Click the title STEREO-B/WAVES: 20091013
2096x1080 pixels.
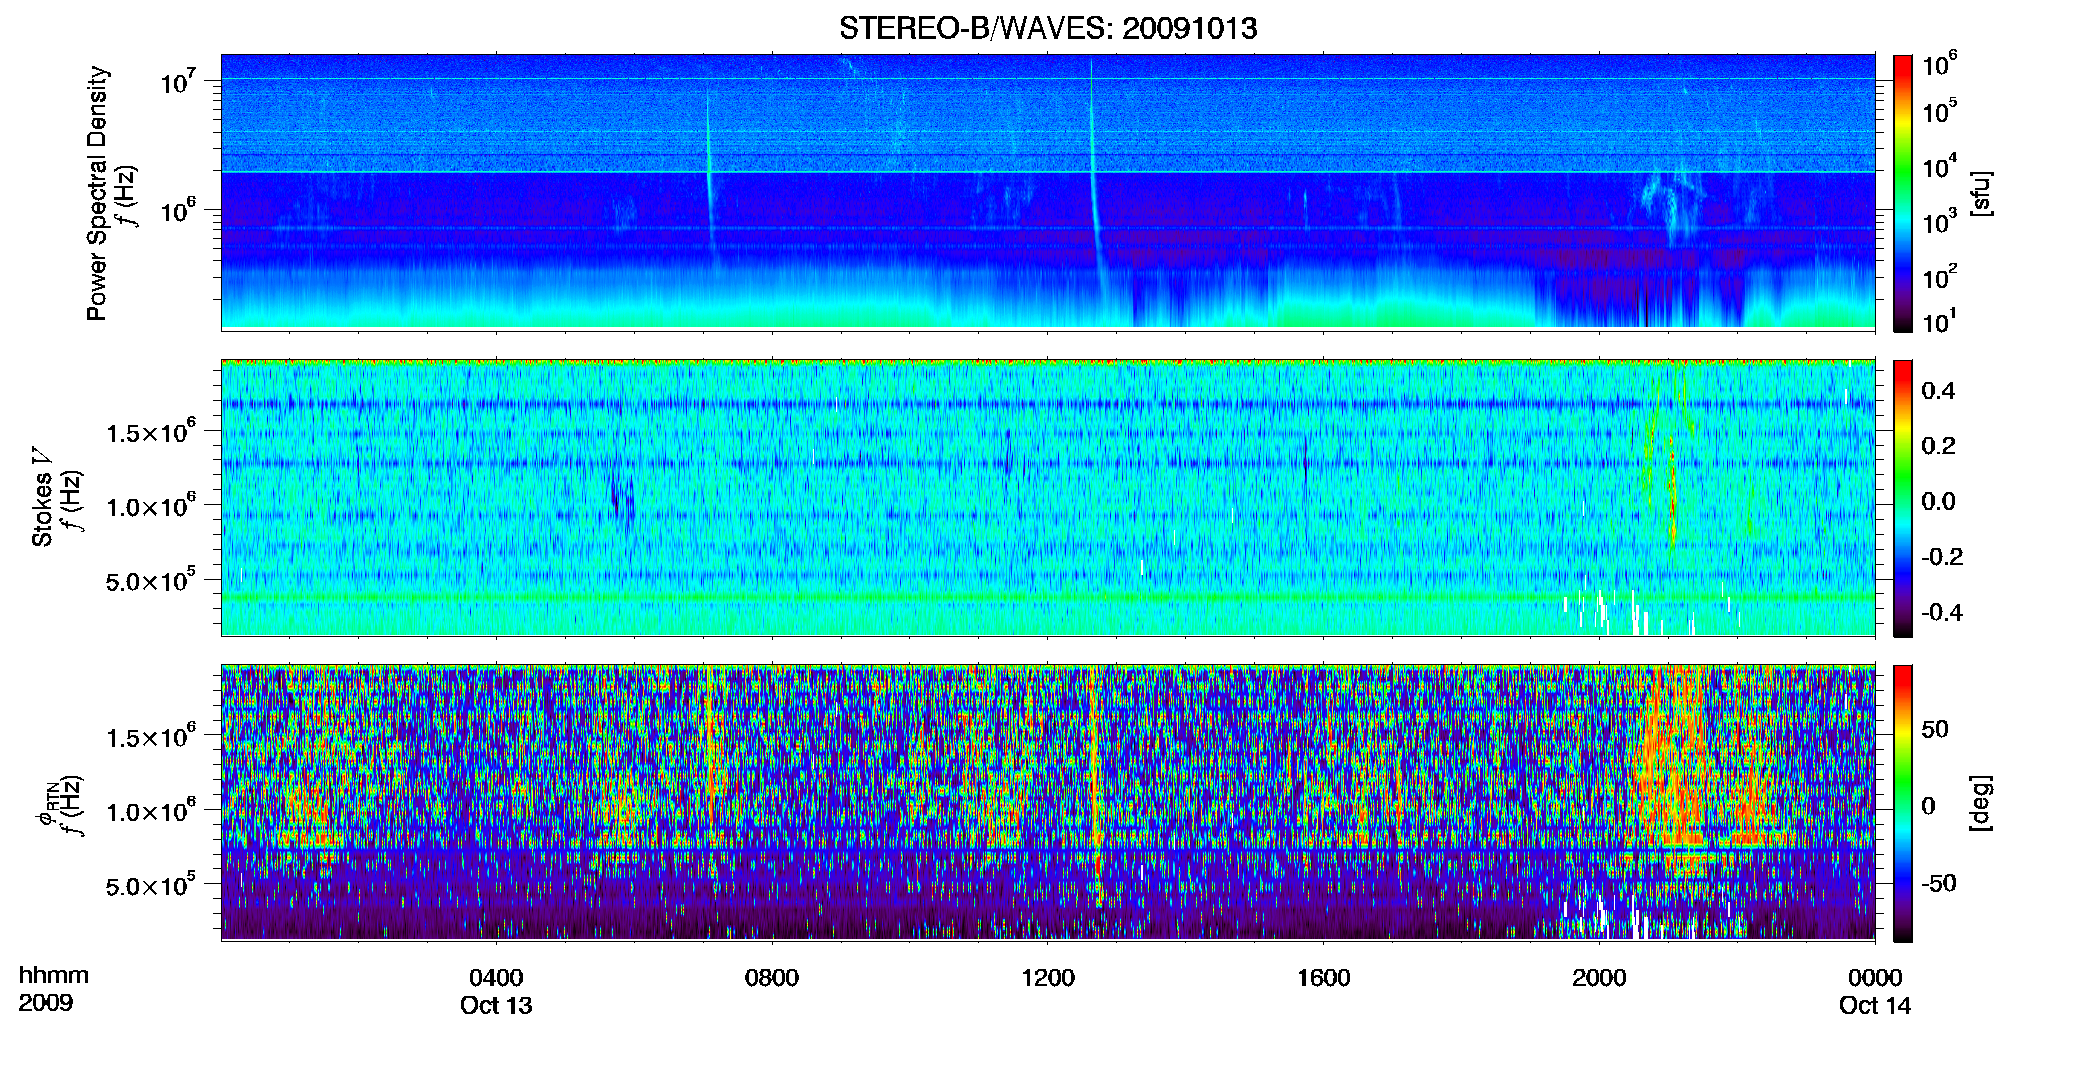pyautogui.click(x=1047, y=28)
